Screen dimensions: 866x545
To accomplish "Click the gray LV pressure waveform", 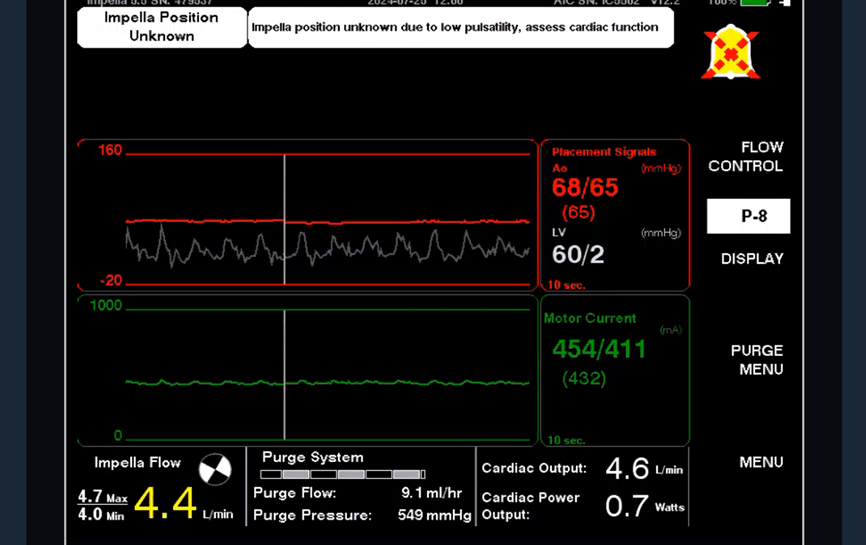I will click(x=328, y=246).
